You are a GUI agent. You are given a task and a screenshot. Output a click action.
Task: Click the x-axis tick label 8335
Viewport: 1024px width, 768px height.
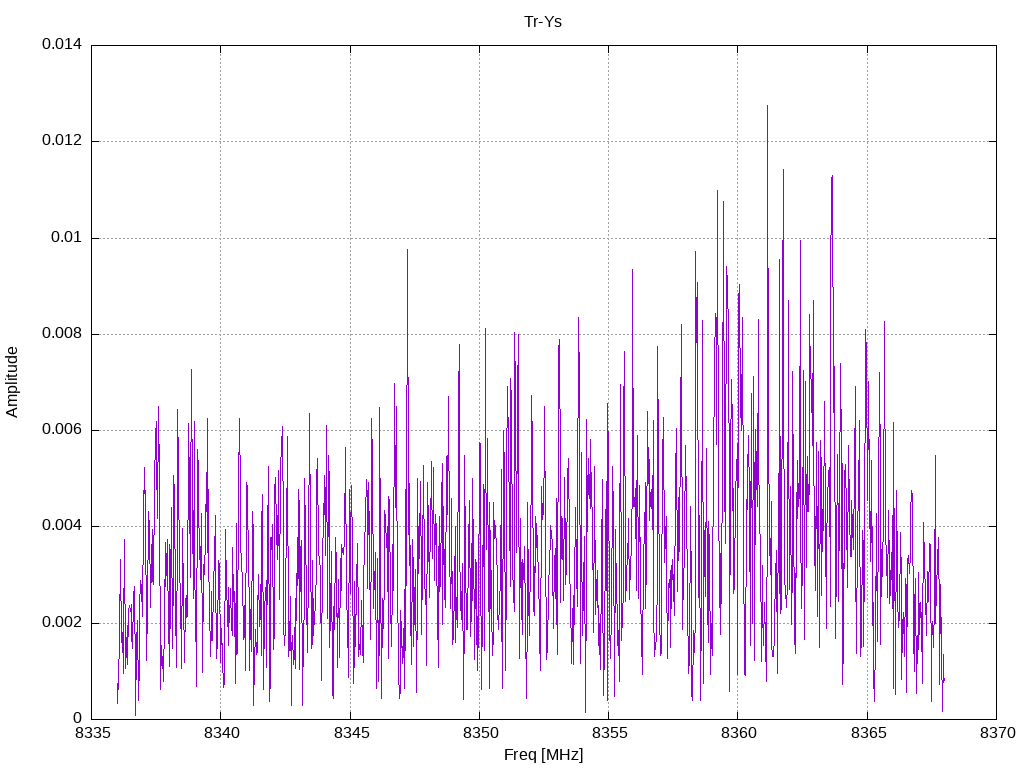coord(93,733)
